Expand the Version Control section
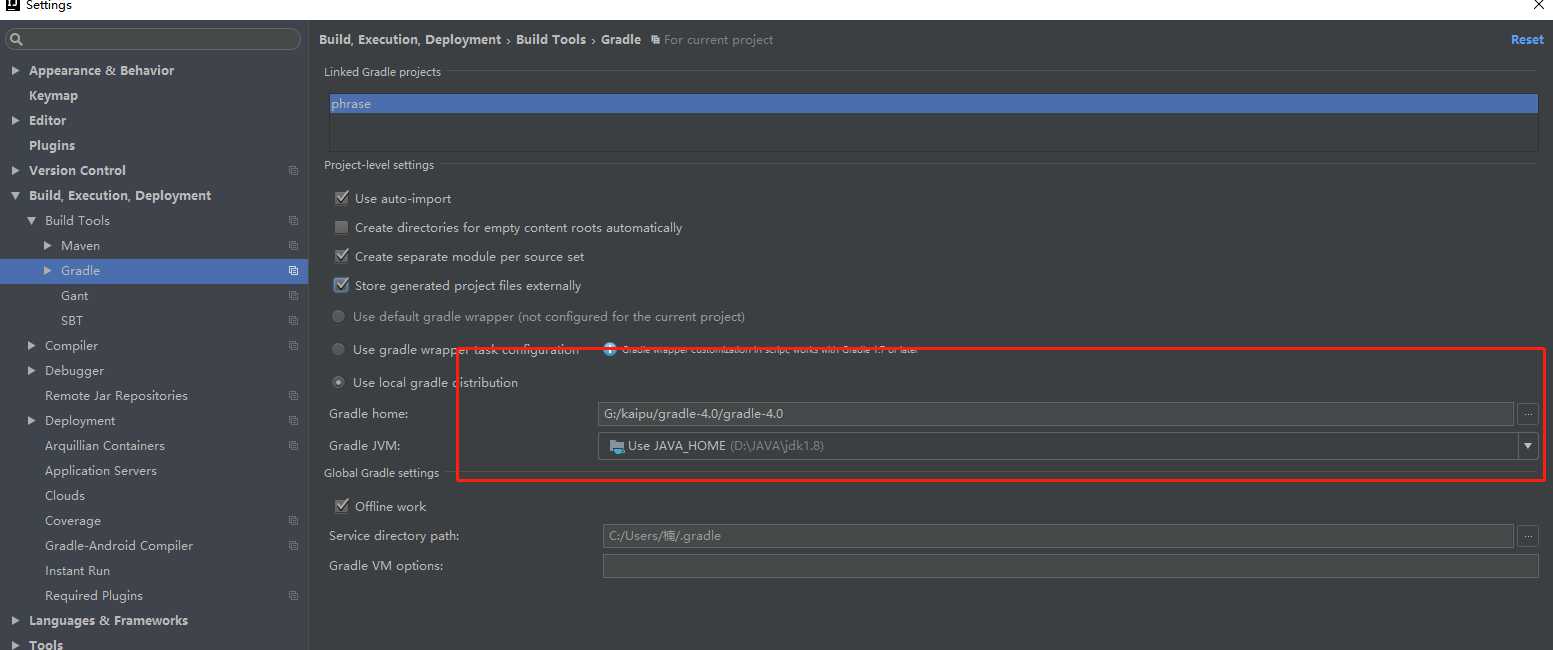 [x=15, y=171]
